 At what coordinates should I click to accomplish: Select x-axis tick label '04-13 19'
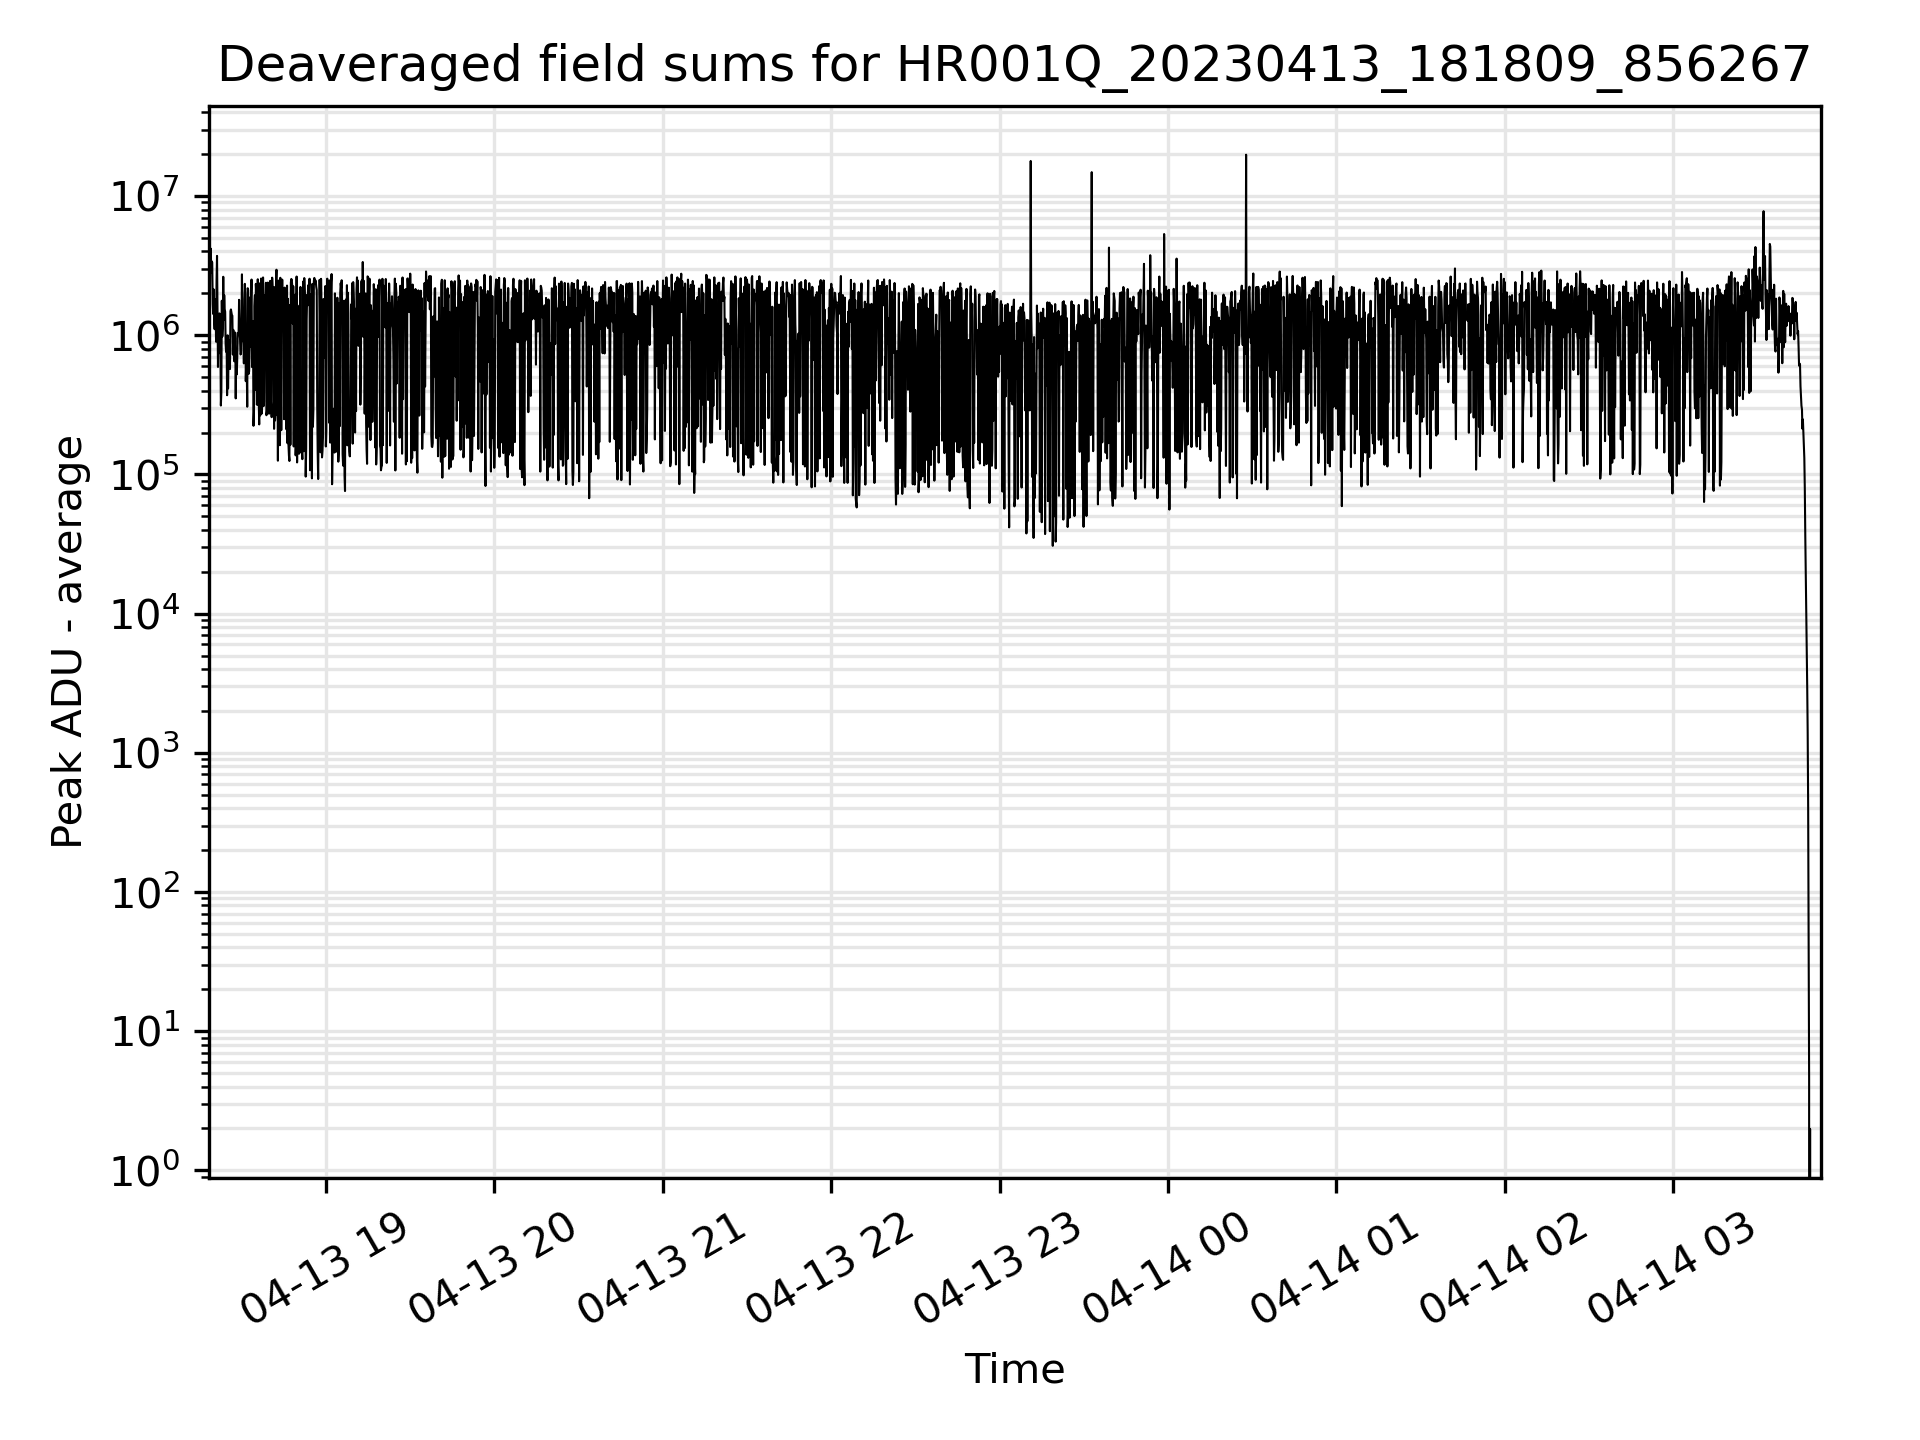[x=325, y=1269]
